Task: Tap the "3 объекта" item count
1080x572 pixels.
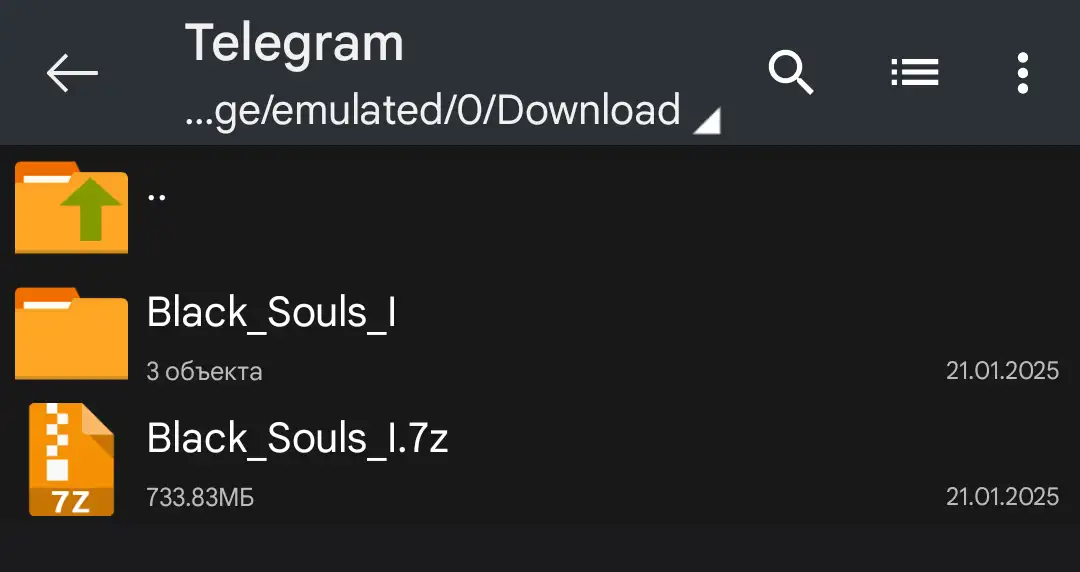Action: click(x=204, y=372)
